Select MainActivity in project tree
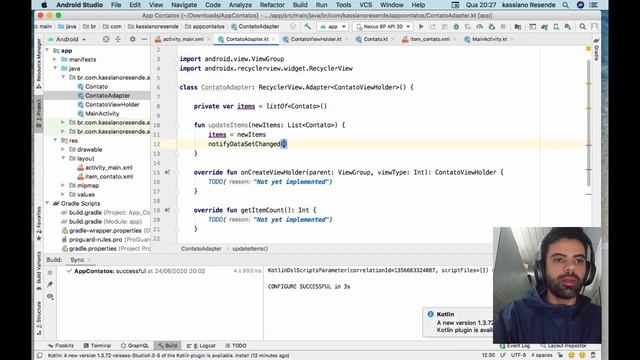The image size is (640, 360). (x=102, y=113)
